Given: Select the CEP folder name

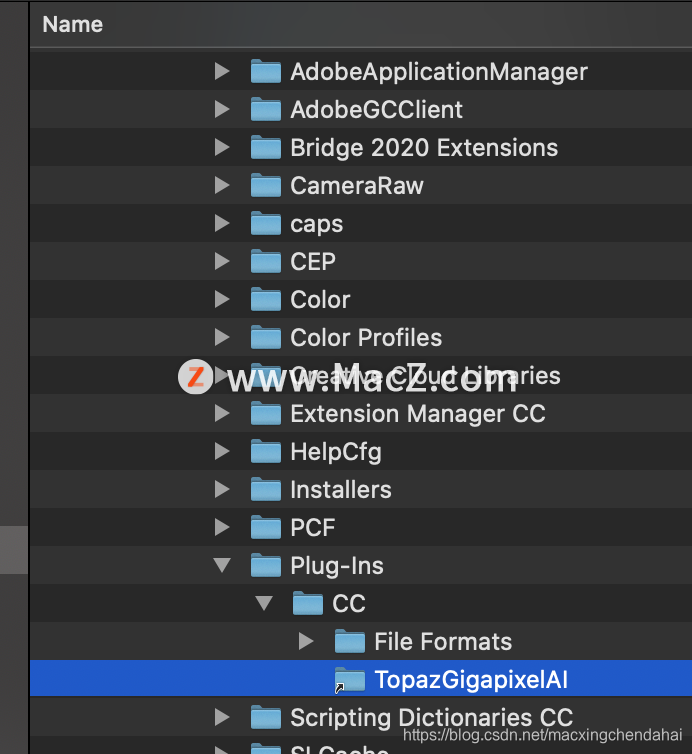Looking at the screenshot, I should 313,262.
